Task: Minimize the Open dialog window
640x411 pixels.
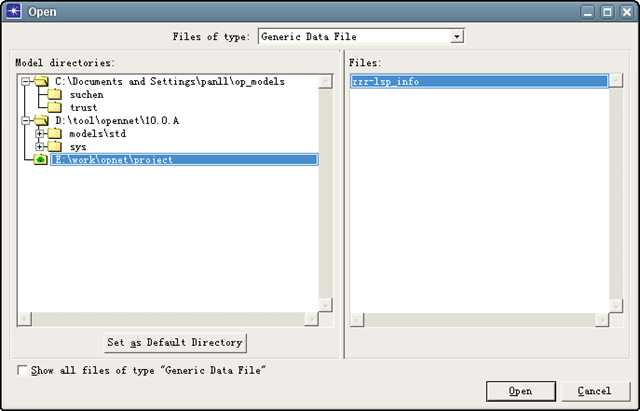Action: click(x=588, y=12)
